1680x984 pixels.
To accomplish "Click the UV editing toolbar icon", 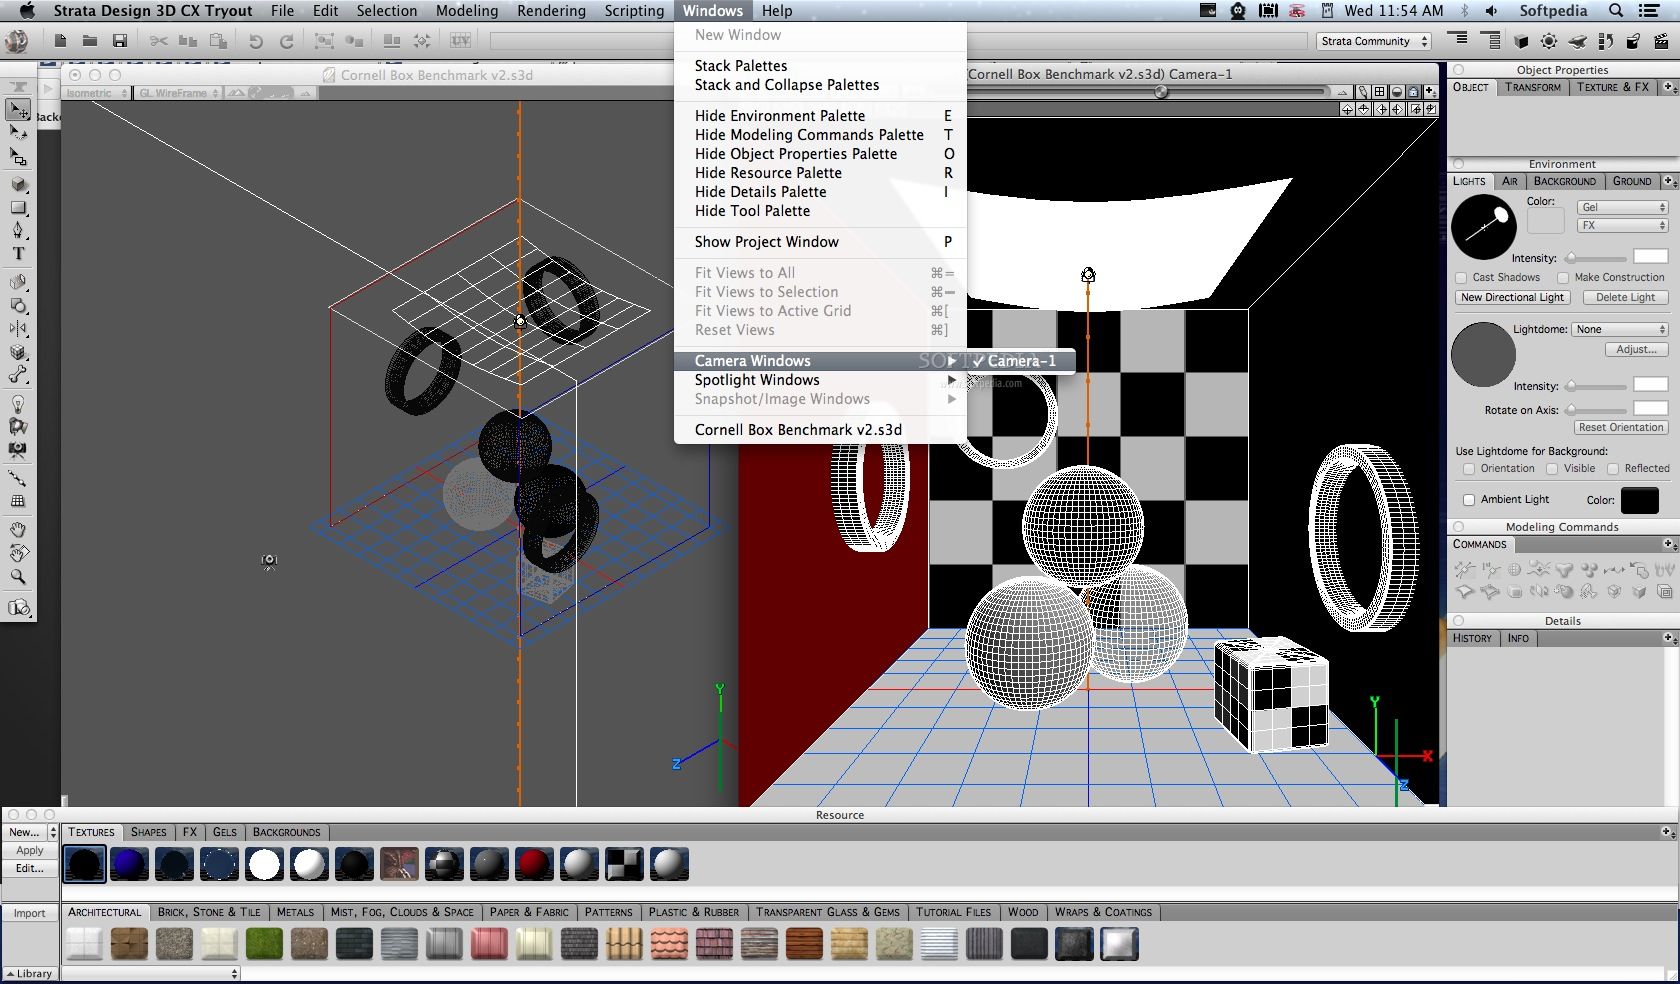I will (460, 41).
